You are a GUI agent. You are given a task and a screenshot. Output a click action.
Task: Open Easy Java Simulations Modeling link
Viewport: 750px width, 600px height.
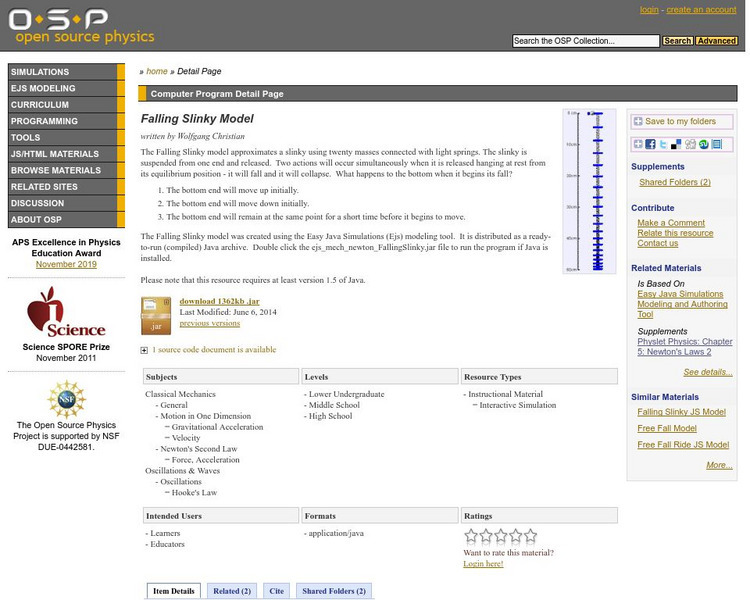coord(683,304)
